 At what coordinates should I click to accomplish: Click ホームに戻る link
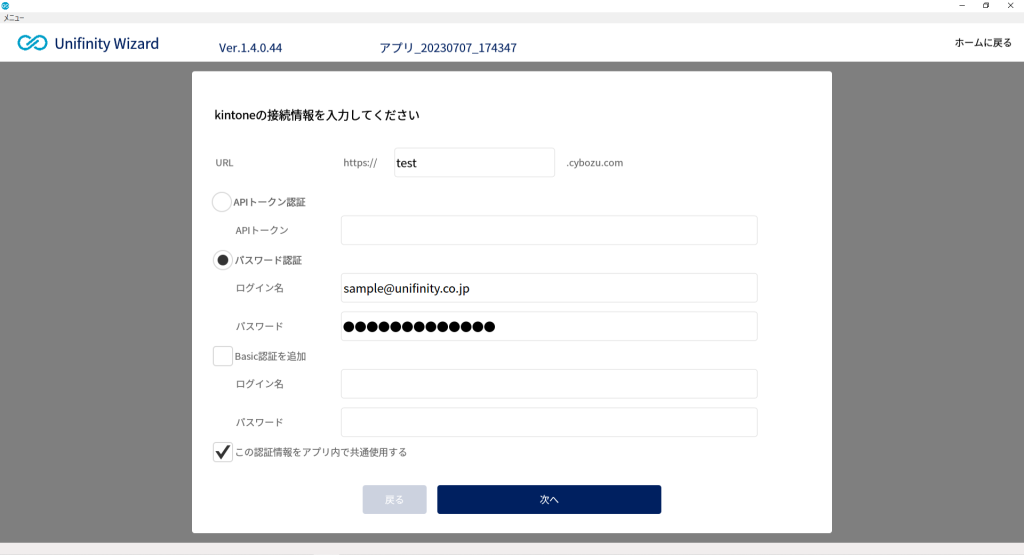[x=983, y=43]
